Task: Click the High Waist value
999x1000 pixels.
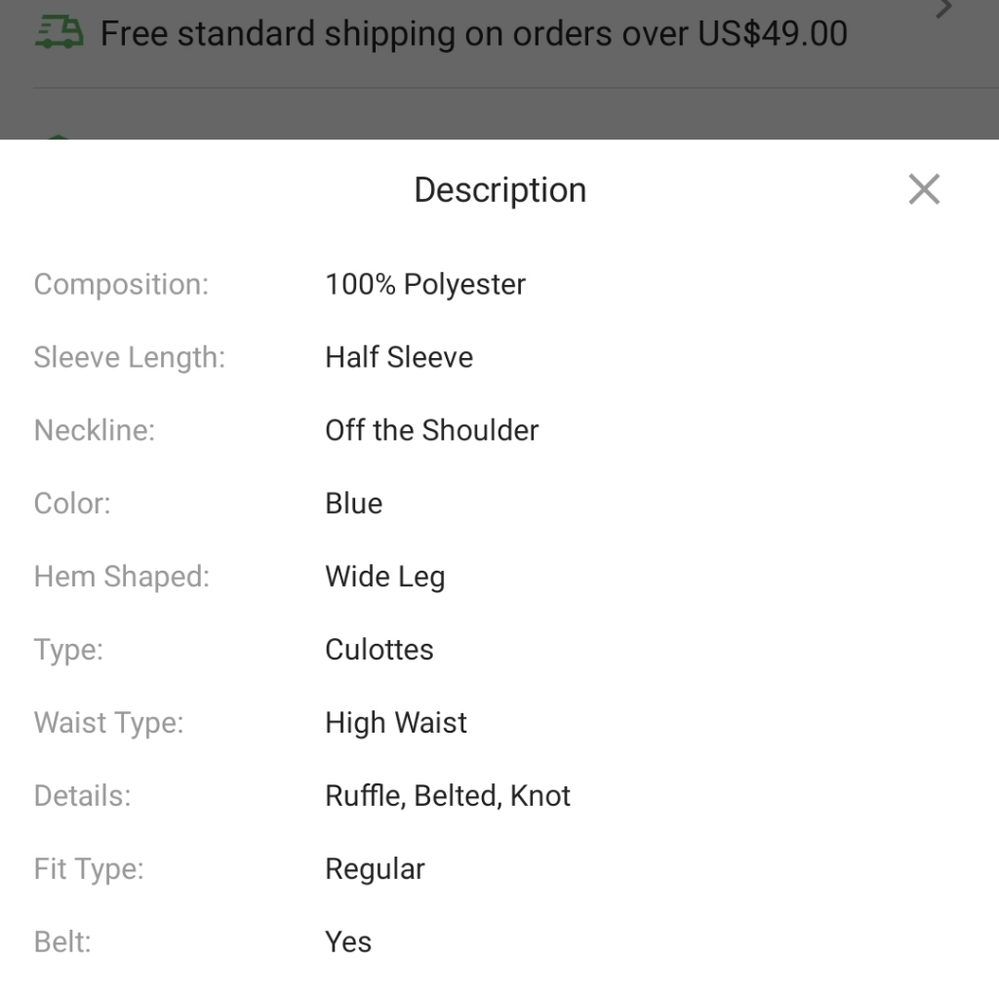Action: coord(396,723)
